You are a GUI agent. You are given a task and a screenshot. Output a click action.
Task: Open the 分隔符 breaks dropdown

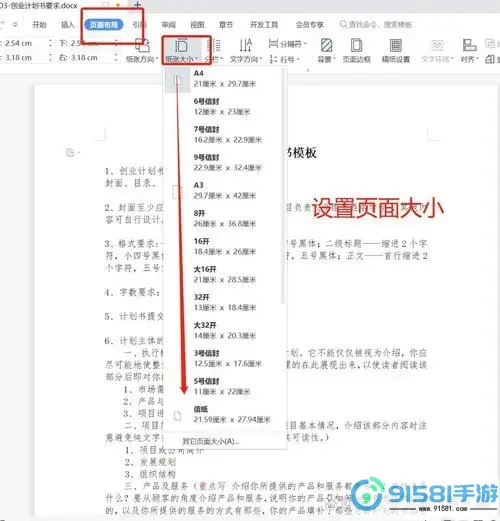pos(287,44)
